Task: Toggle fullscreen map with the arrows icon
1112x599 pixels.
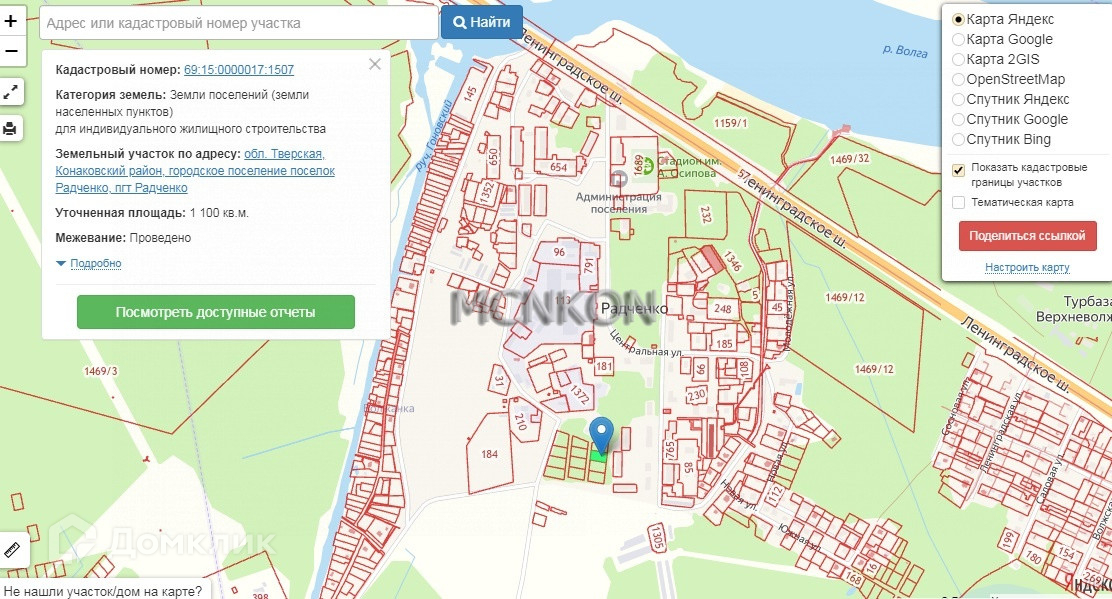Action: tap(11, 92)
